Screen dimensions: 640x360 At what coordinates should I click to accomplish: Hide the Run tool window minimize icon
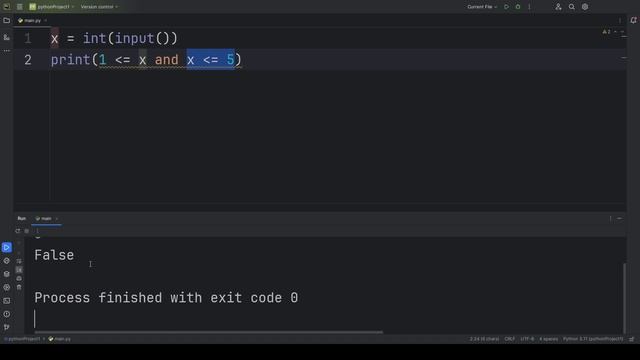click(x=620, y=219)
